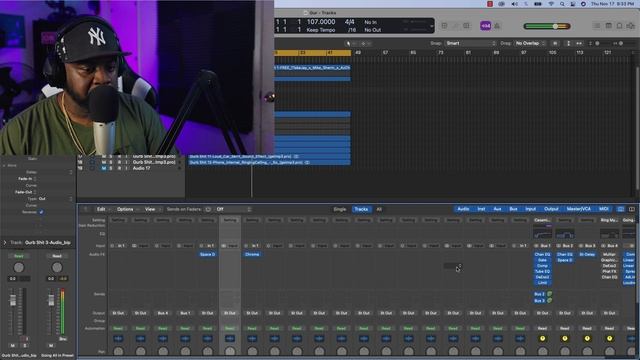This screenshot has height=360, width=640.
Task: Toggle the green send button beside Bus 3
Action: click(x=549, y=300)
